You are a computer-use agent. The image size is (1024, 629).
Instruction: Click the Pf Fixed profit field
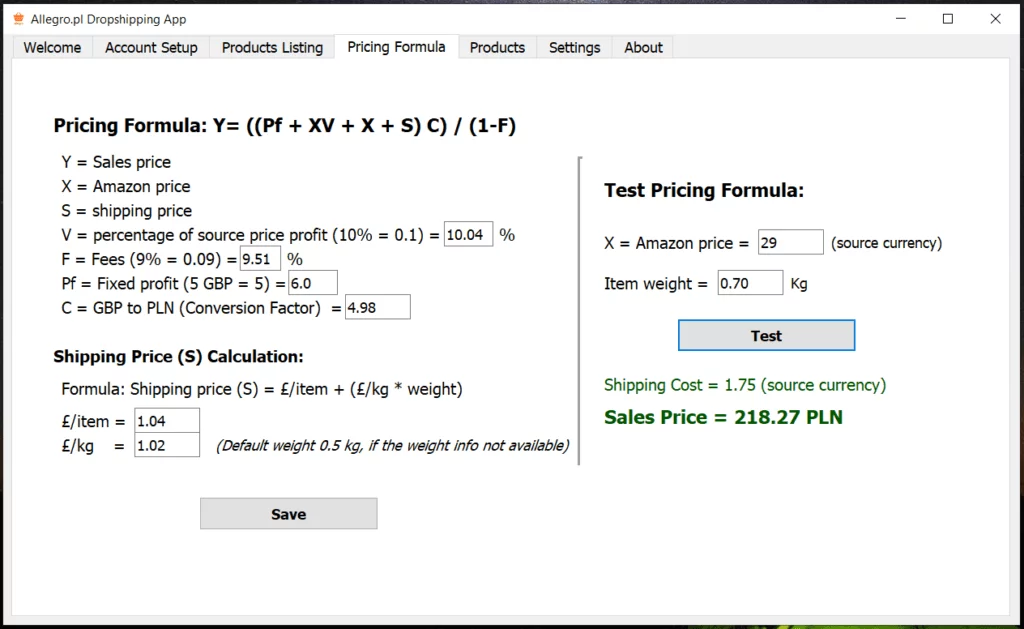point(313,283)
